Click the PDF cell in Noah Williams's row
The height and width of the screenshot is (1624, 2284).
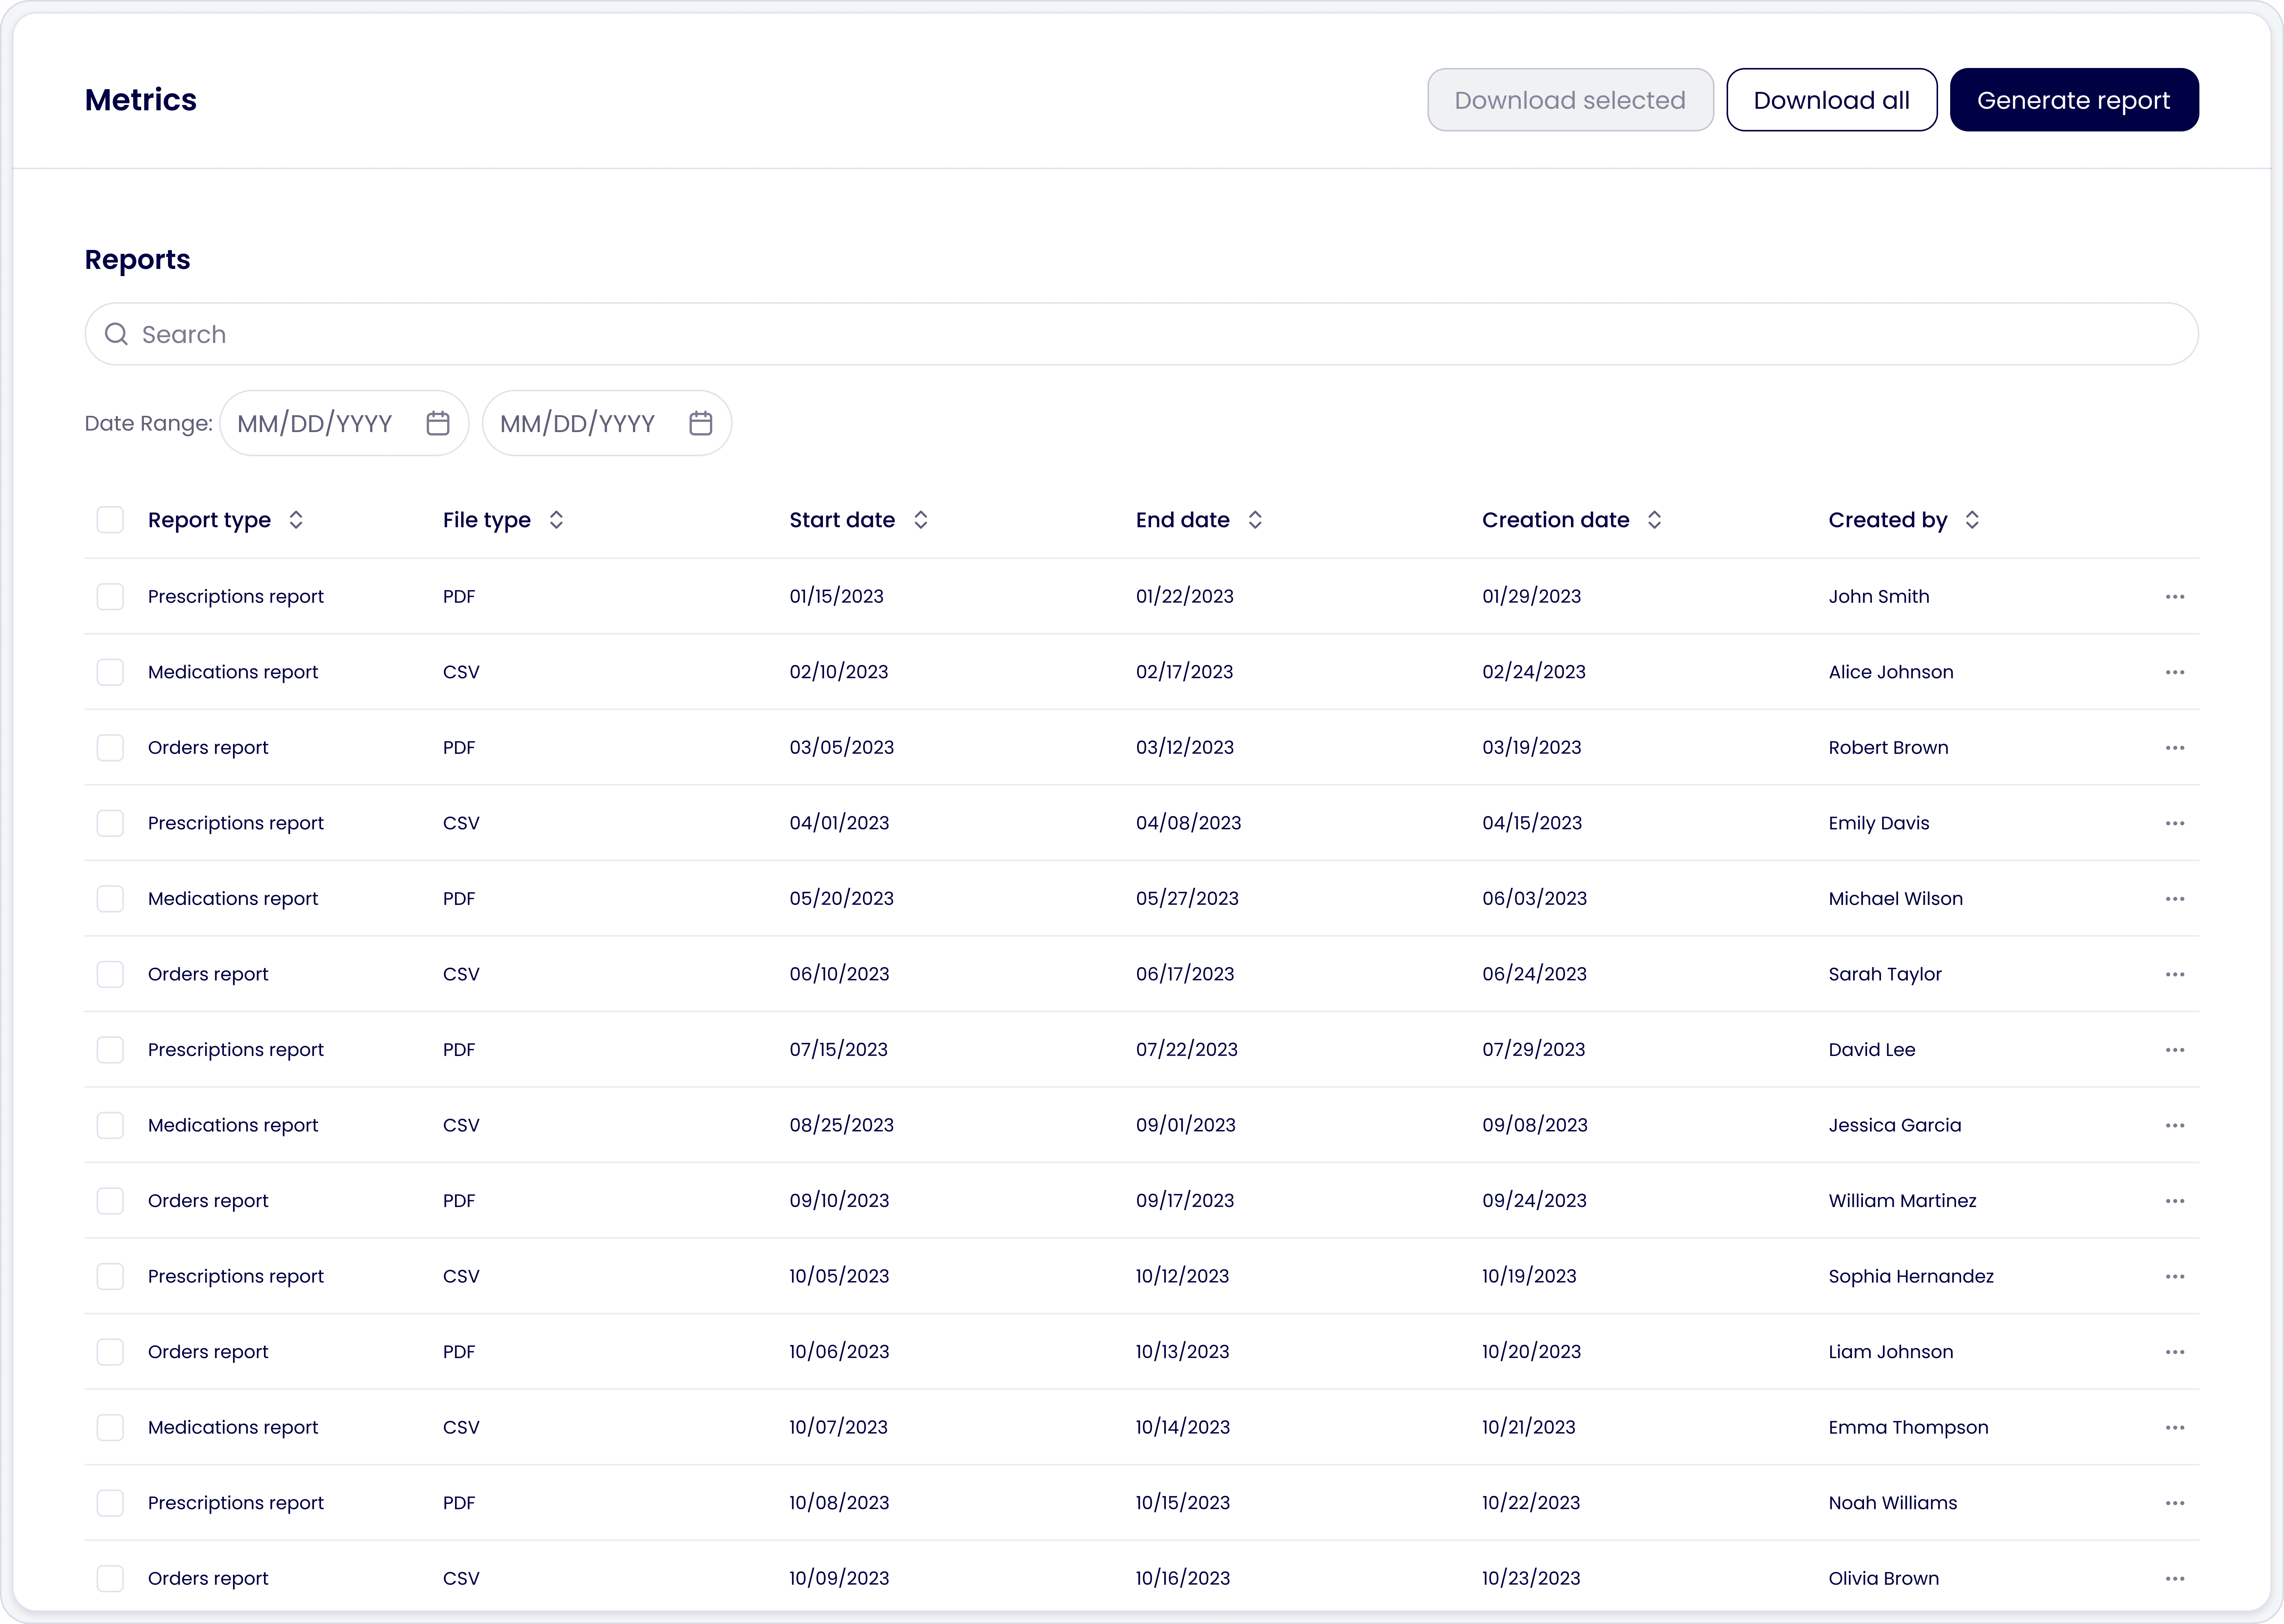pos(459,1503)
